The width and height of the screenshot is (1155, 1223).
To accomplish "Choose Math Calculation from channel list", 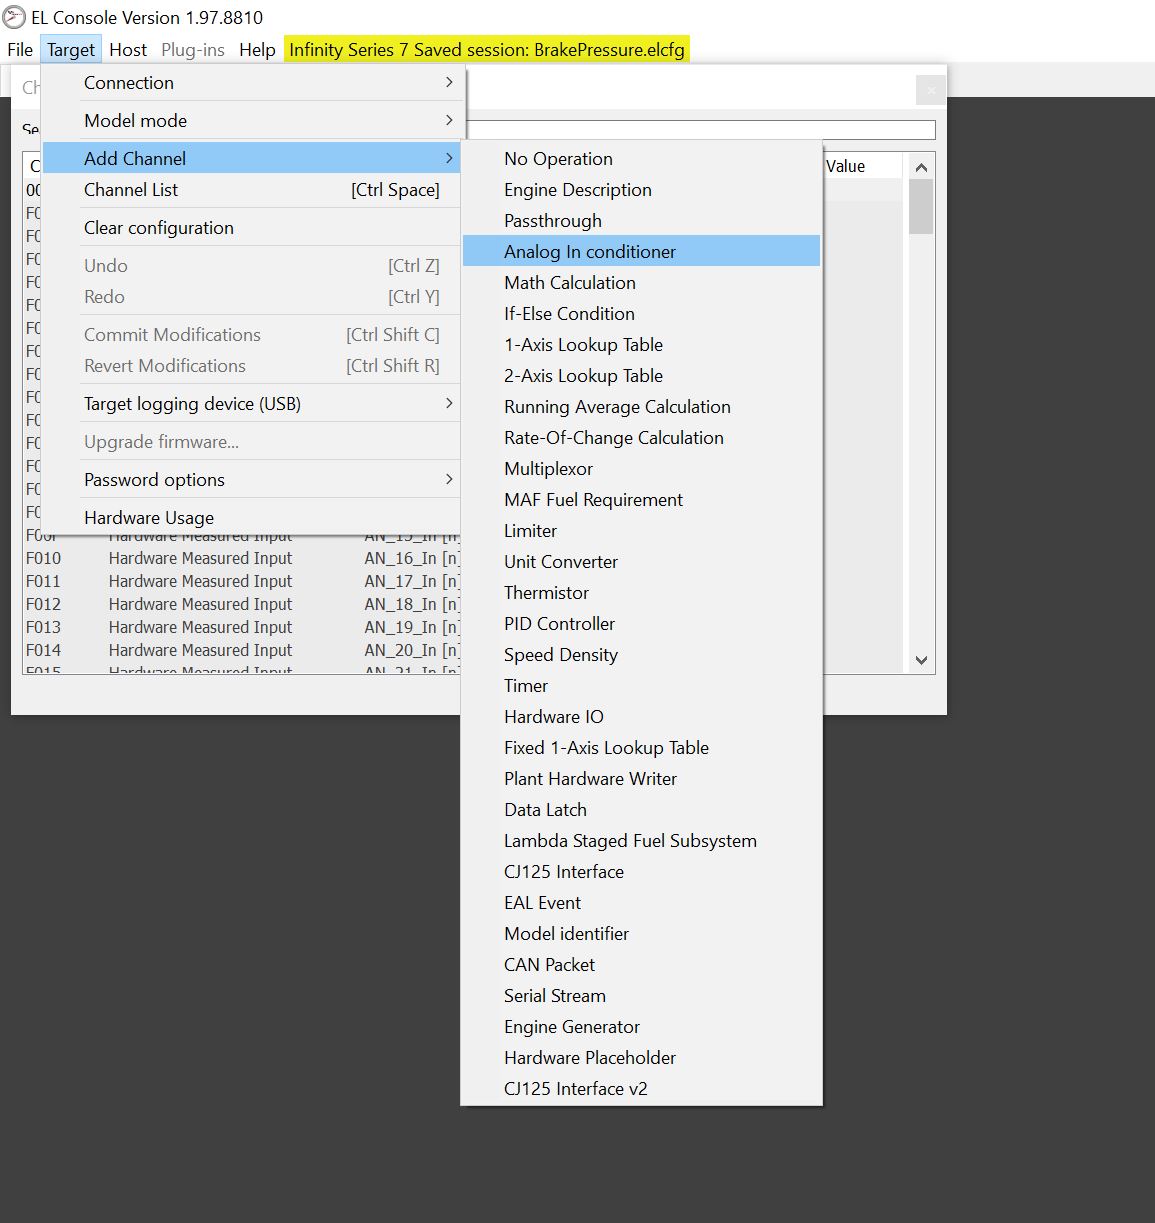I will click(x=570, y=283).
